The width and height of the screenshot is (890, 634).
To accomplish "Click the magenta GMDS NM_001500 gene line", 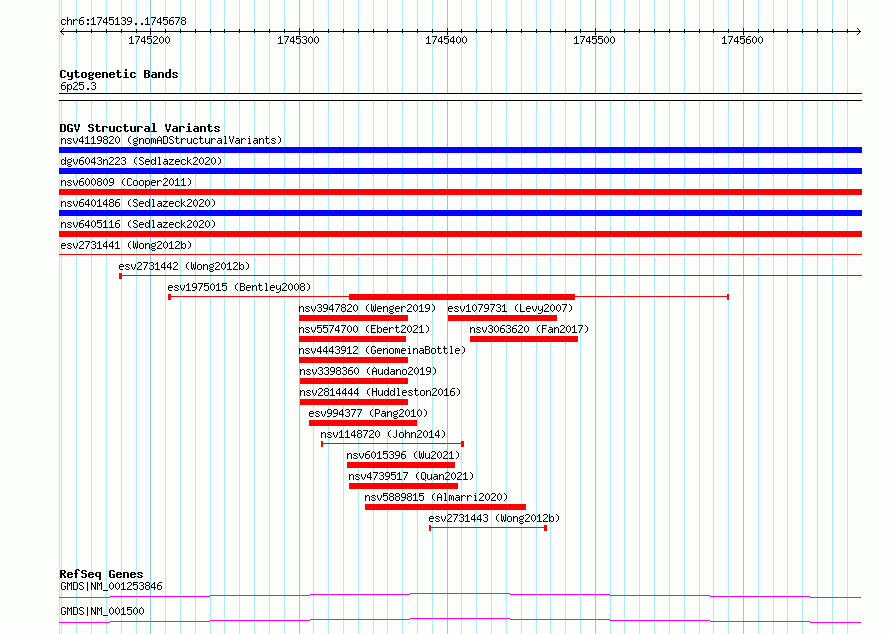I will [x=460, y=620].
